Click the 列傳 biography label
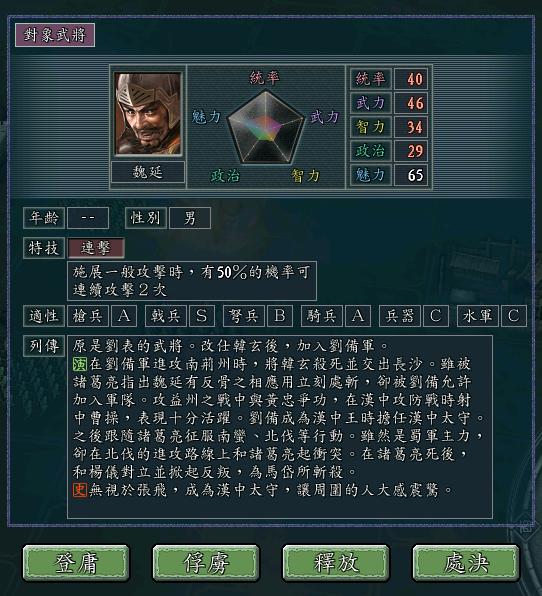 click(x=44, y=346)
